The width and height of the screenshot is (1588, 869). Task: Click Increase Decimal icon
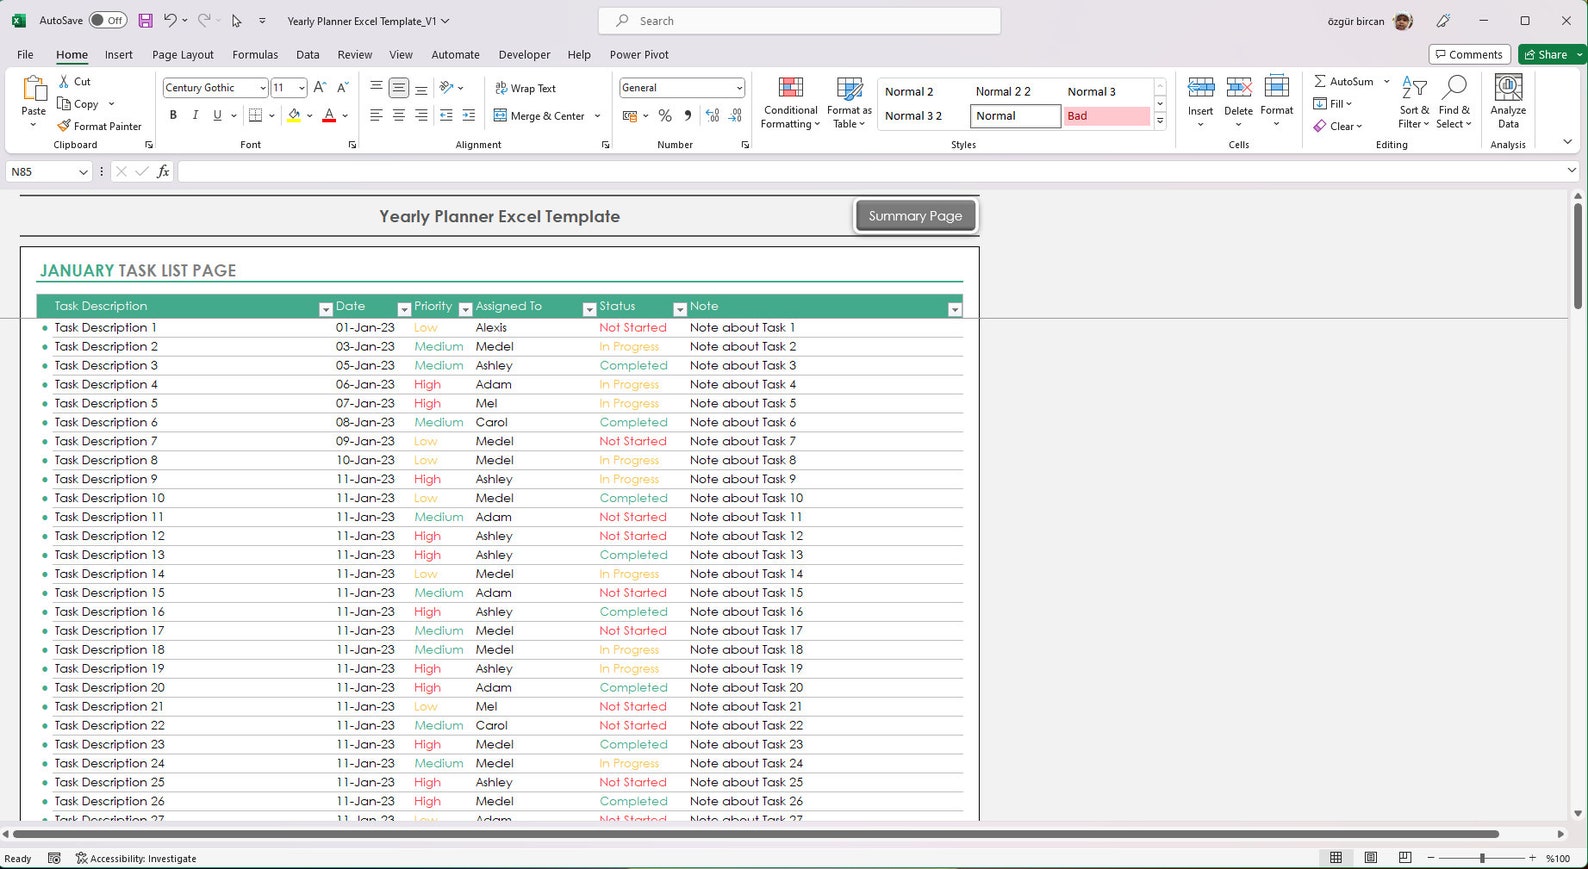[712, 116]
